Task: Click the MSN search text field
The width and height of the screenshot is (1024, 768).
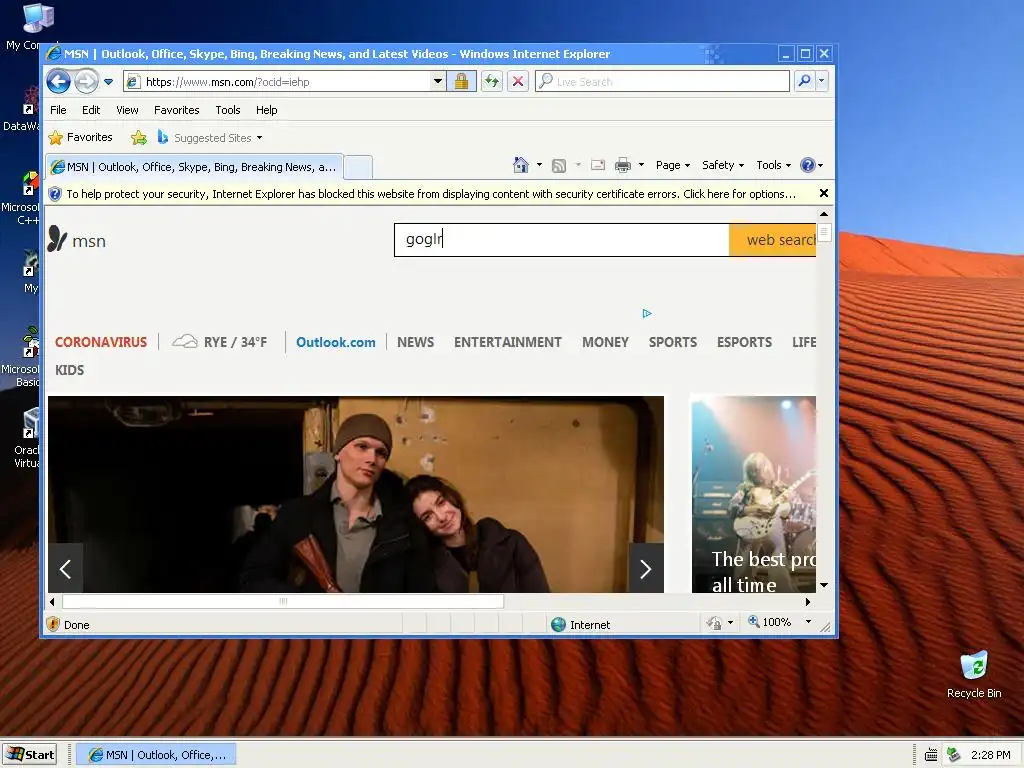Action: pos(562,240)
